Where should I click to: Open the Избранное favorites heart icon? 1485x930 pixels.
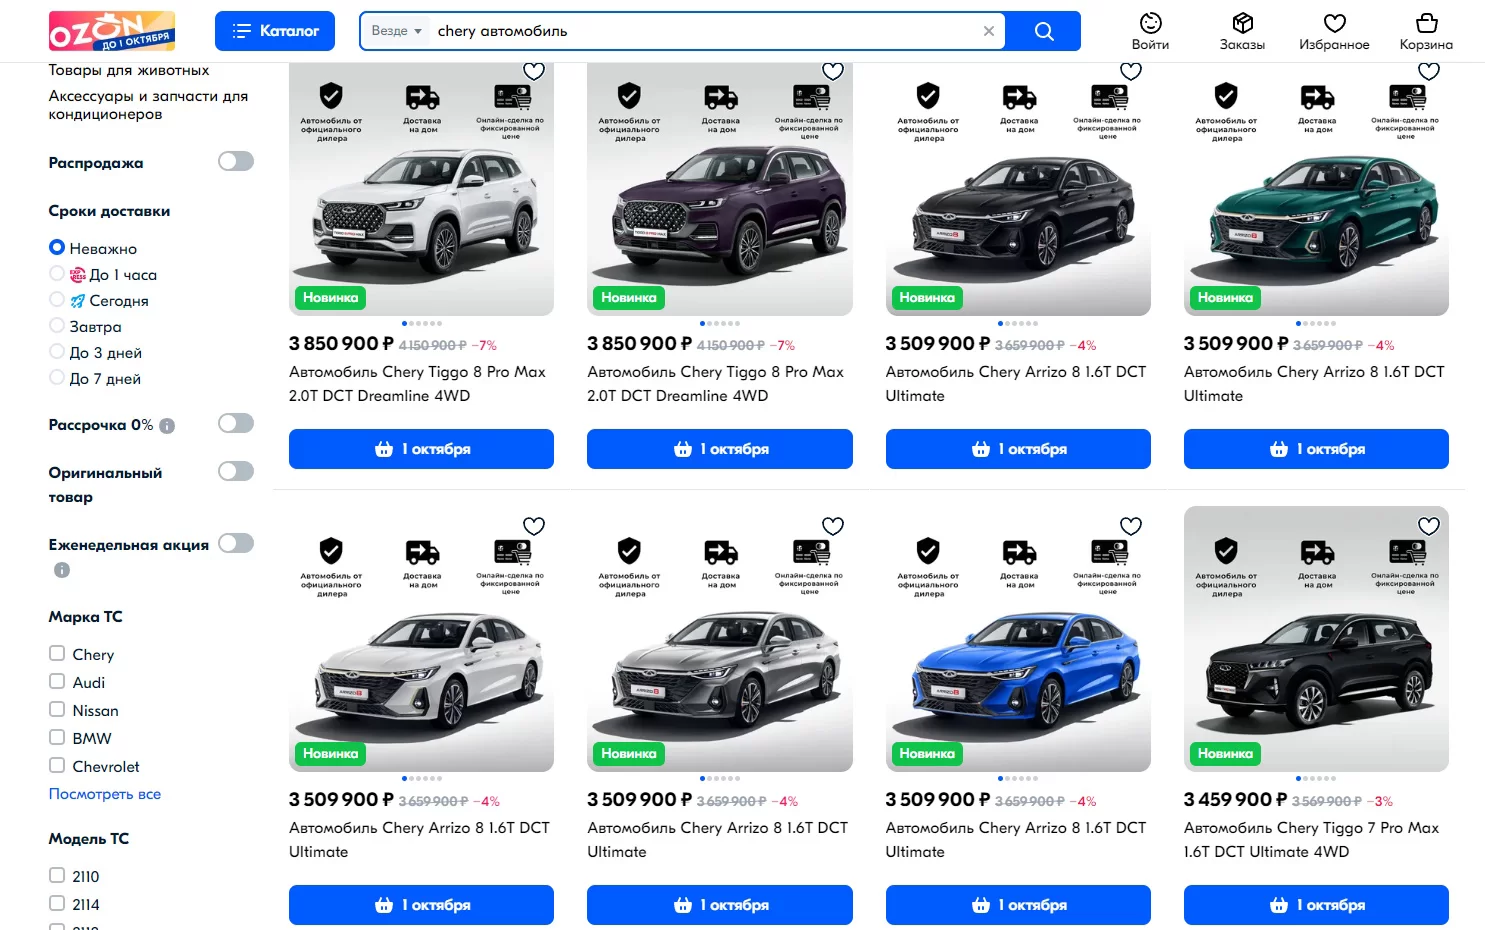pyautogui.click(x=1334, y=31)
